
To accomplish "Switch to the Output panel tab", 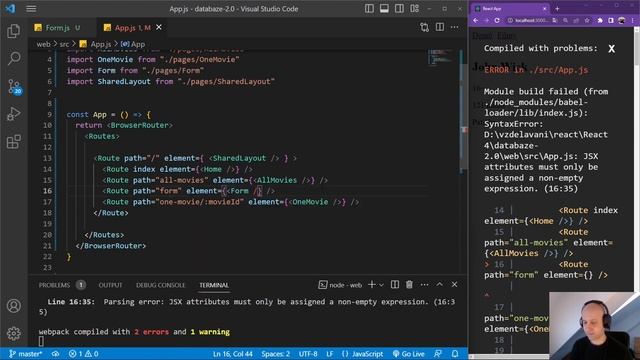I will [110, 285].
